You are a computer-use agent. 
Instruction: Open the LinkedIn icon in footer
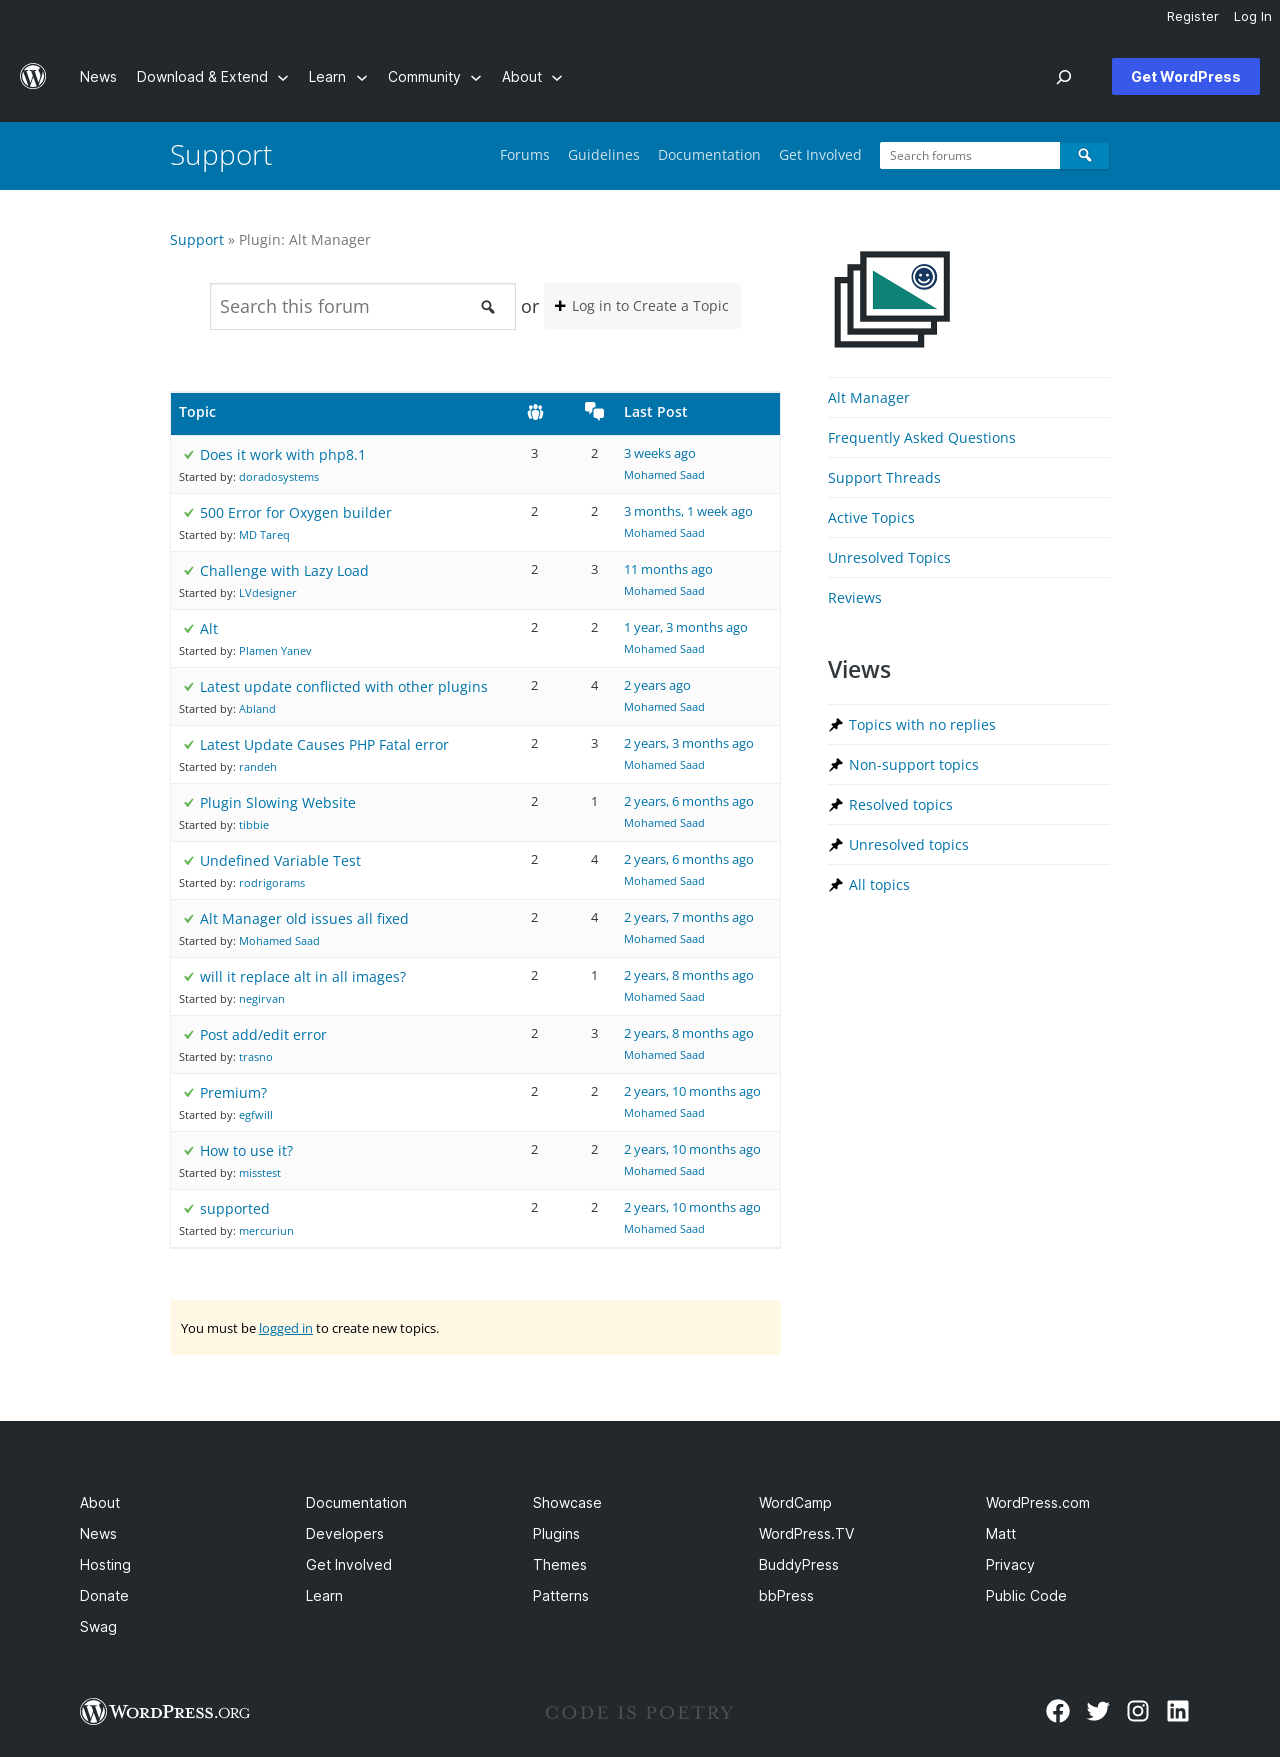tap(1178, 1711)
